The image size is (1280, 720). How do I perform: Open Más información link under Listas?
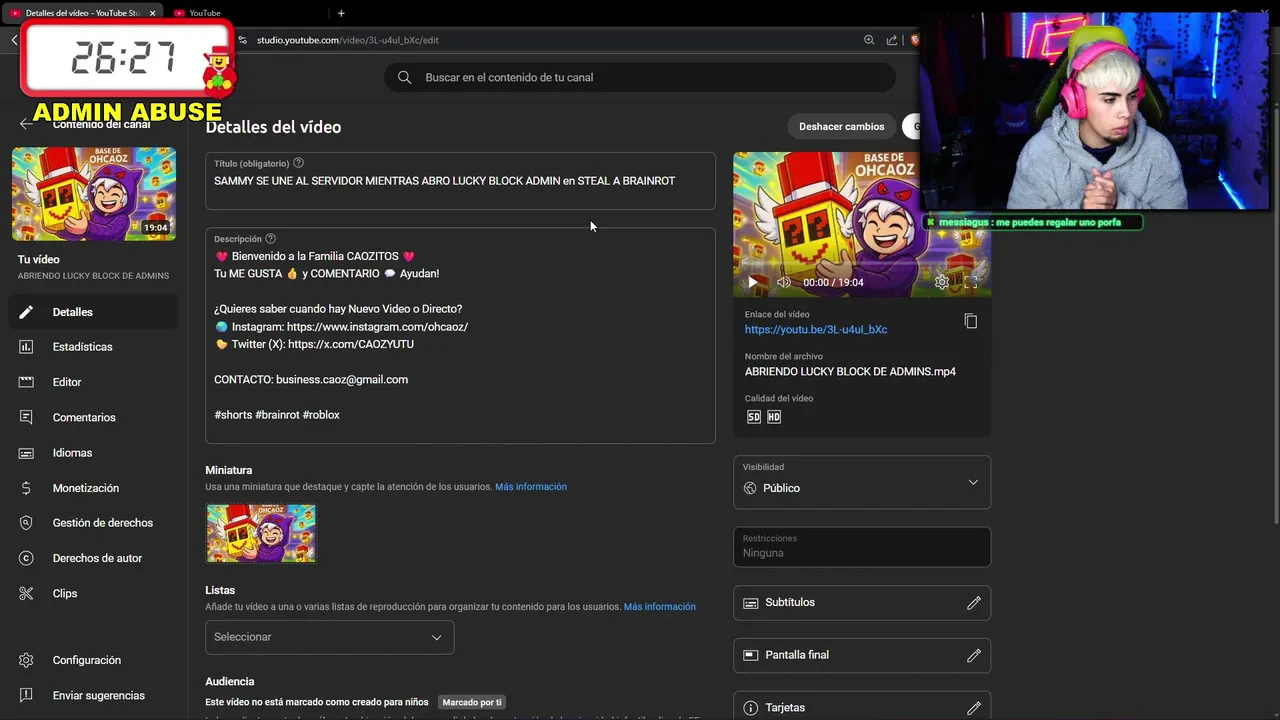(660, 607)
